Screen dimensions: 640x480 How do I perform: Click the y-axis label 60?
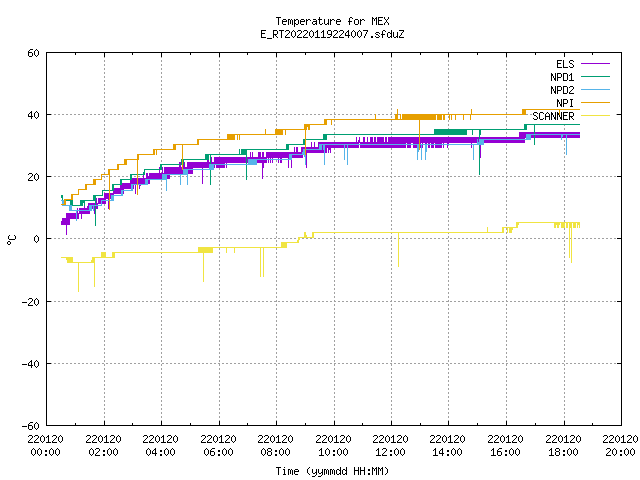(33, 53)
